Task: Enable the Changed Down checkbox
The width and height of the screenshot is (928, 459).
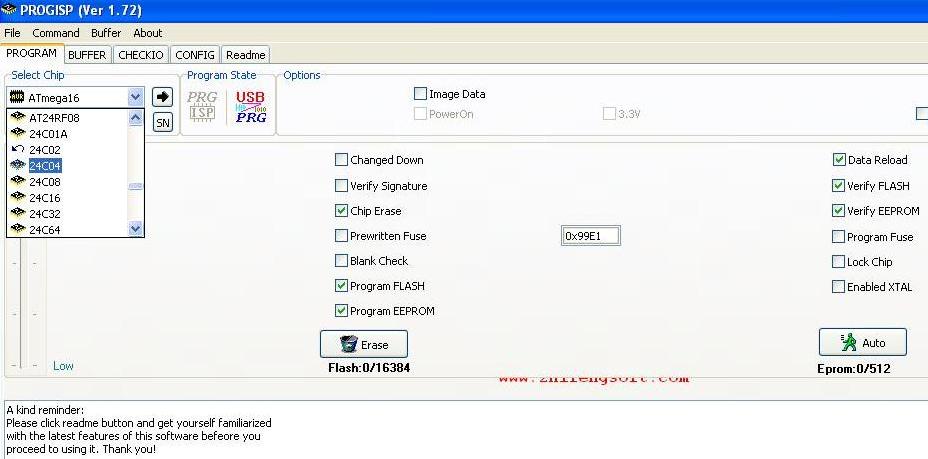Action: coord(341,160)
